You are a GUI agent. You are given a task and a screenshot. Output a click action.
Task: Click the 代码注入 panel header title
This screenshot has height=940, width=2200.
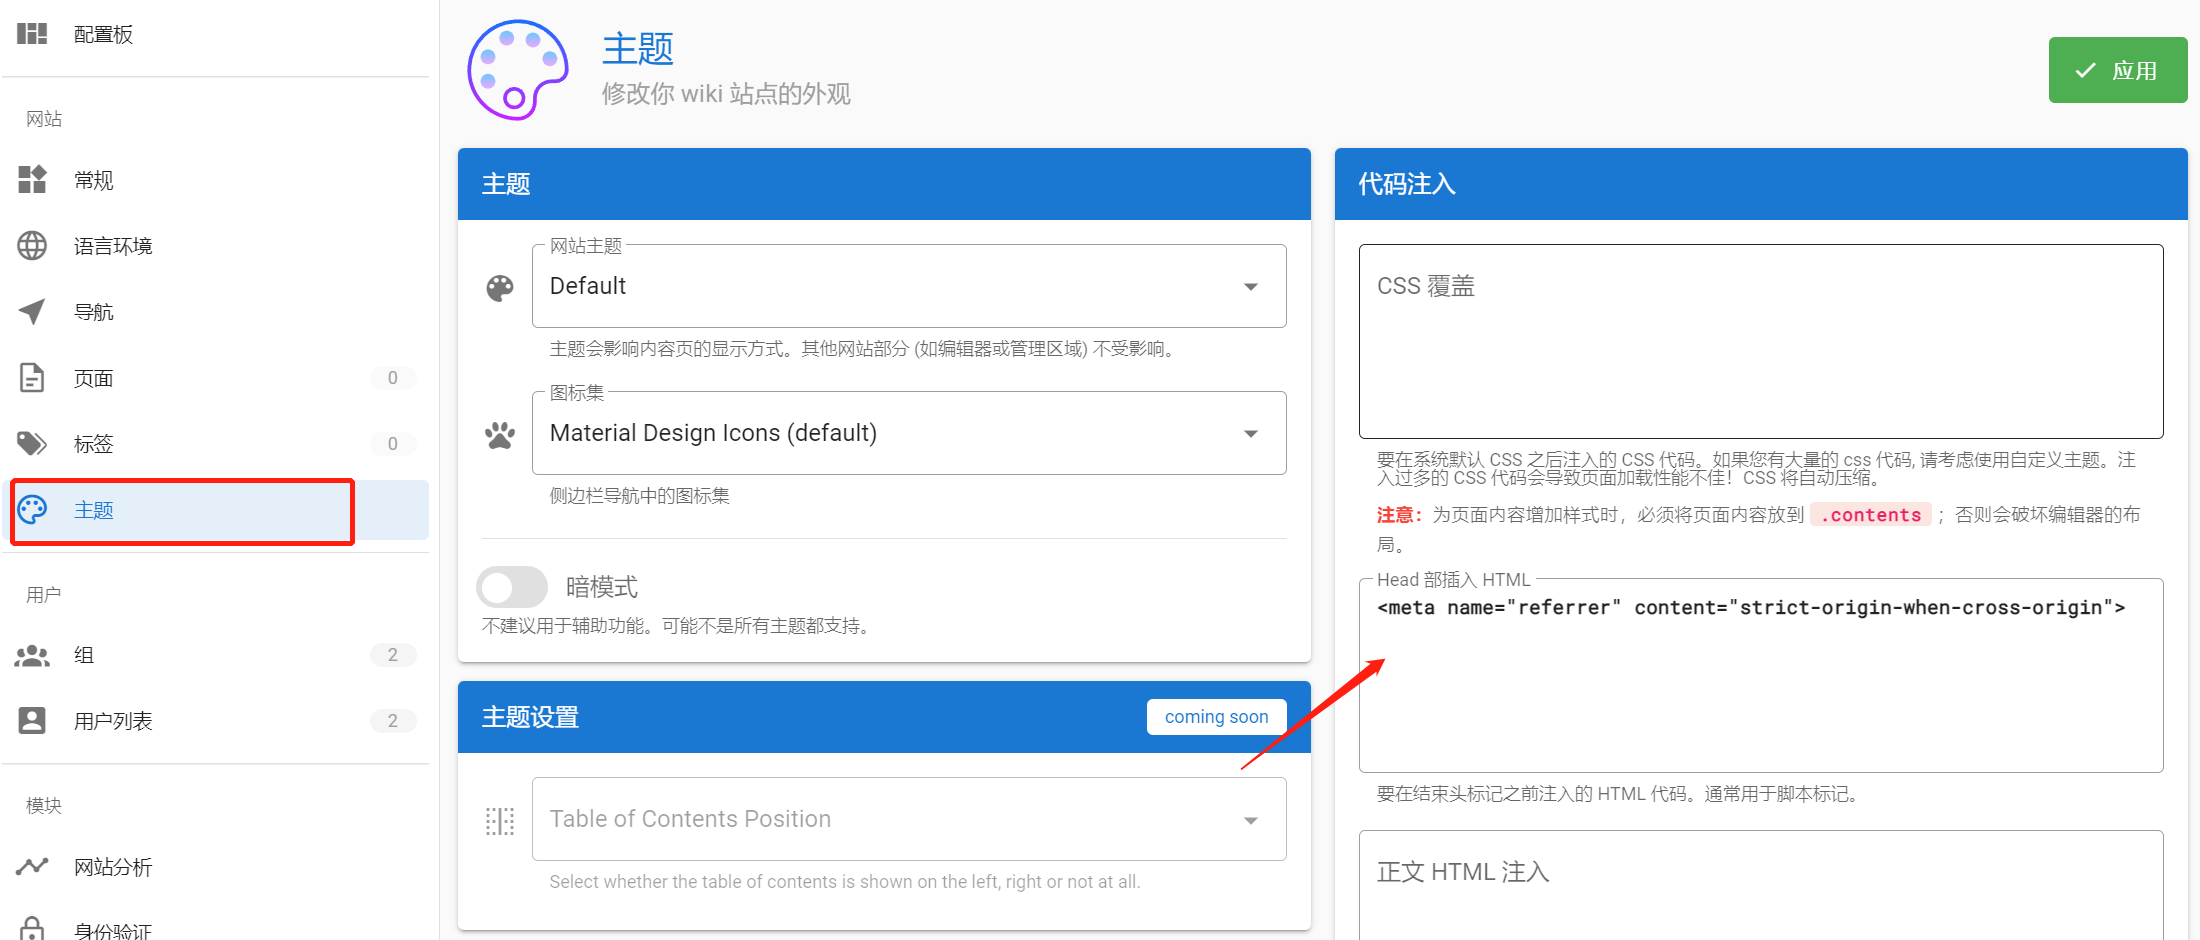[1407, 184]
